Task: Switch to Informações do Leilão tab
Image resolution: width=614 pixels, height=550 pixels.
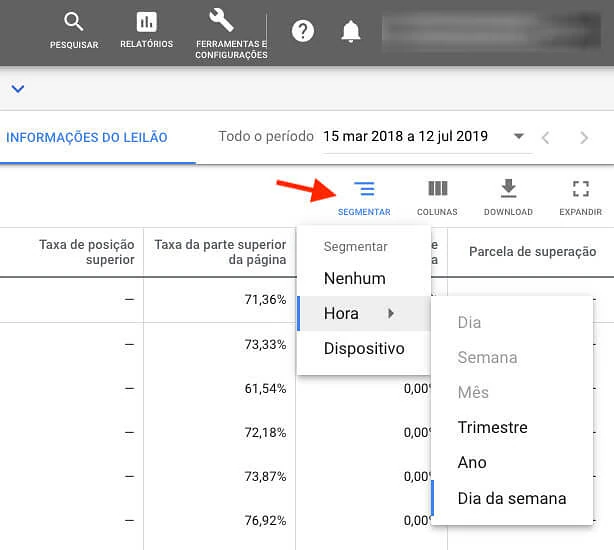Action: pyautogui.click(x=87, y=137)
